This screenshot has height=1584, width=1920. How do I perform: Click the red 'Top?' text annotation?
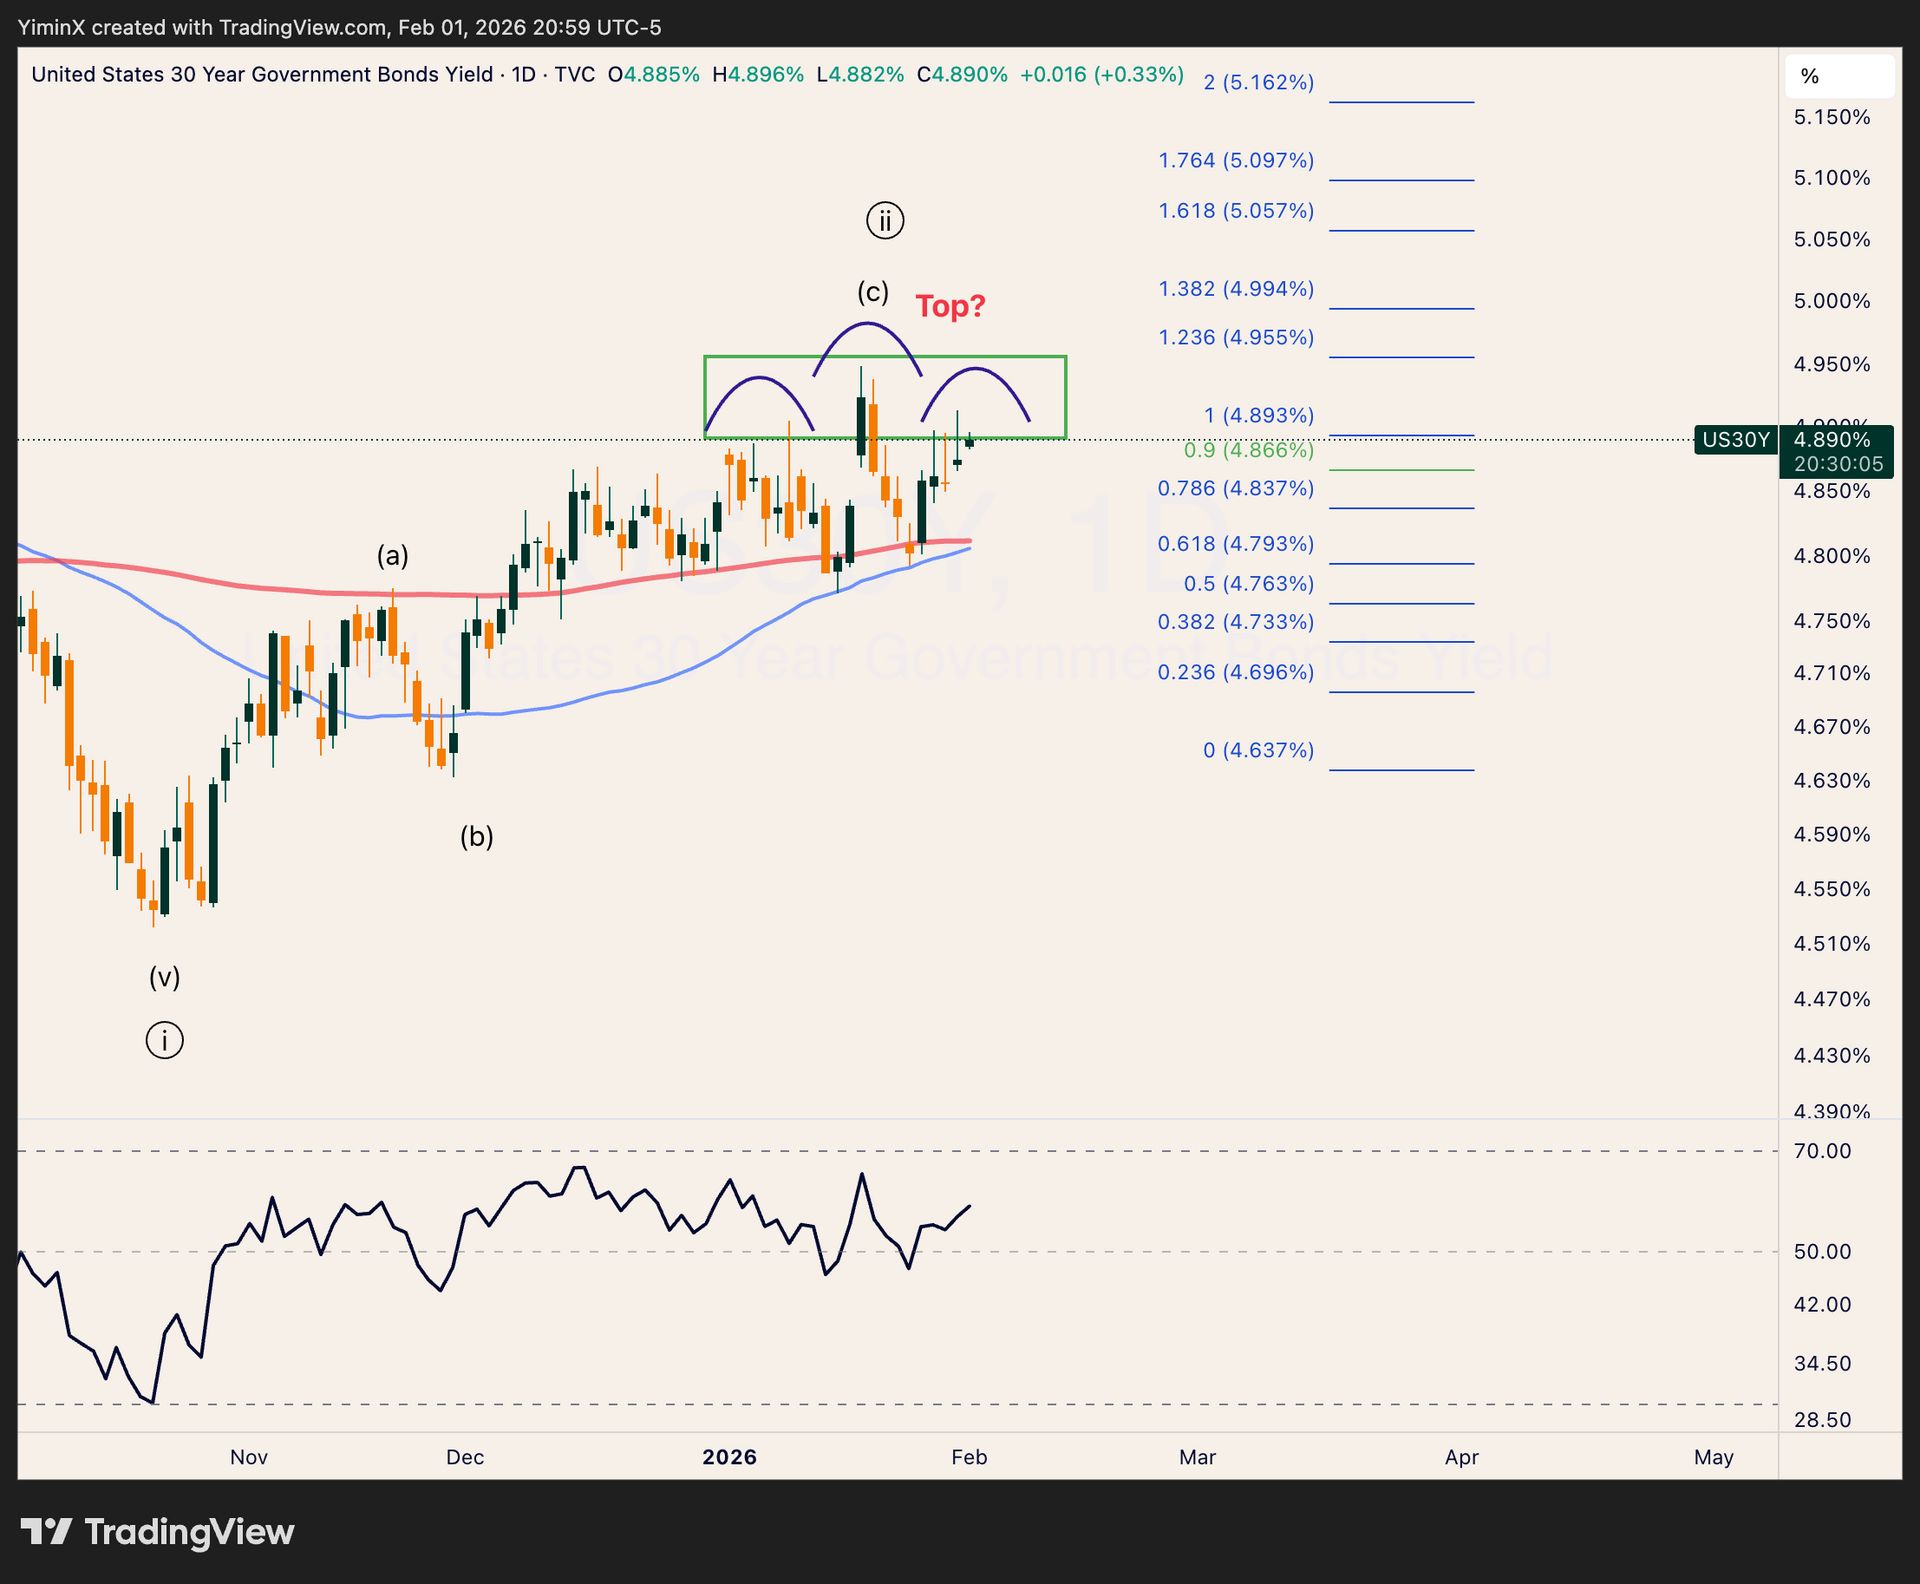click(950, 306)
